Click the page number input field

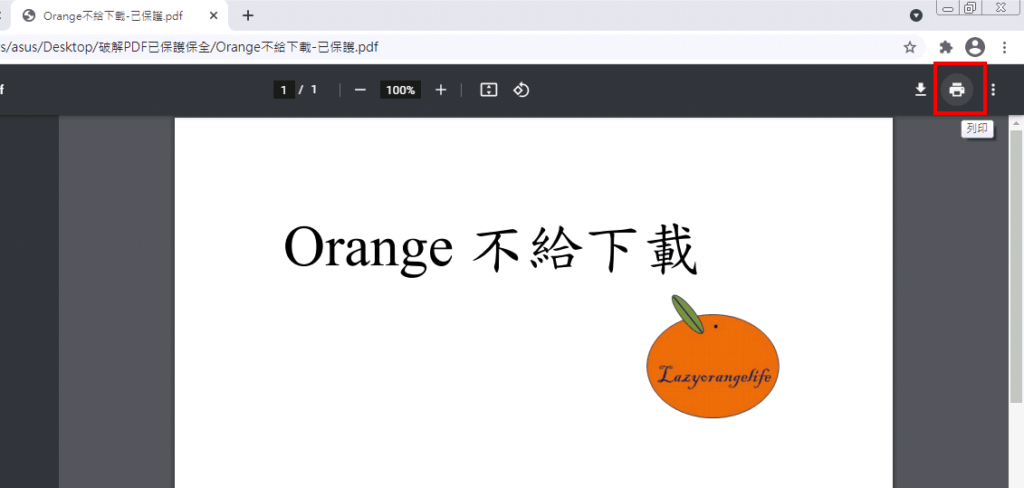click(x=284, y=90)
